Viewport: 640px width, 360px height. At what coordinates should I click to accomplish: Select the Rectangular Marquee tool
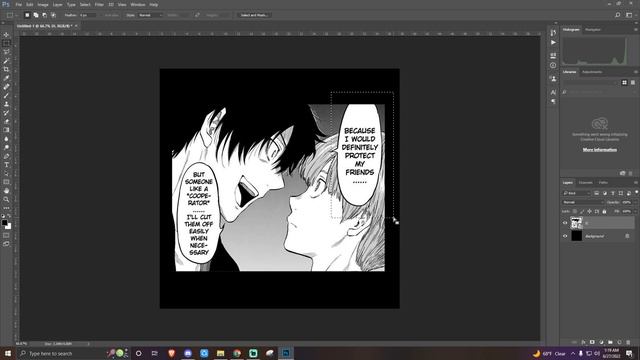click(6, 43)
